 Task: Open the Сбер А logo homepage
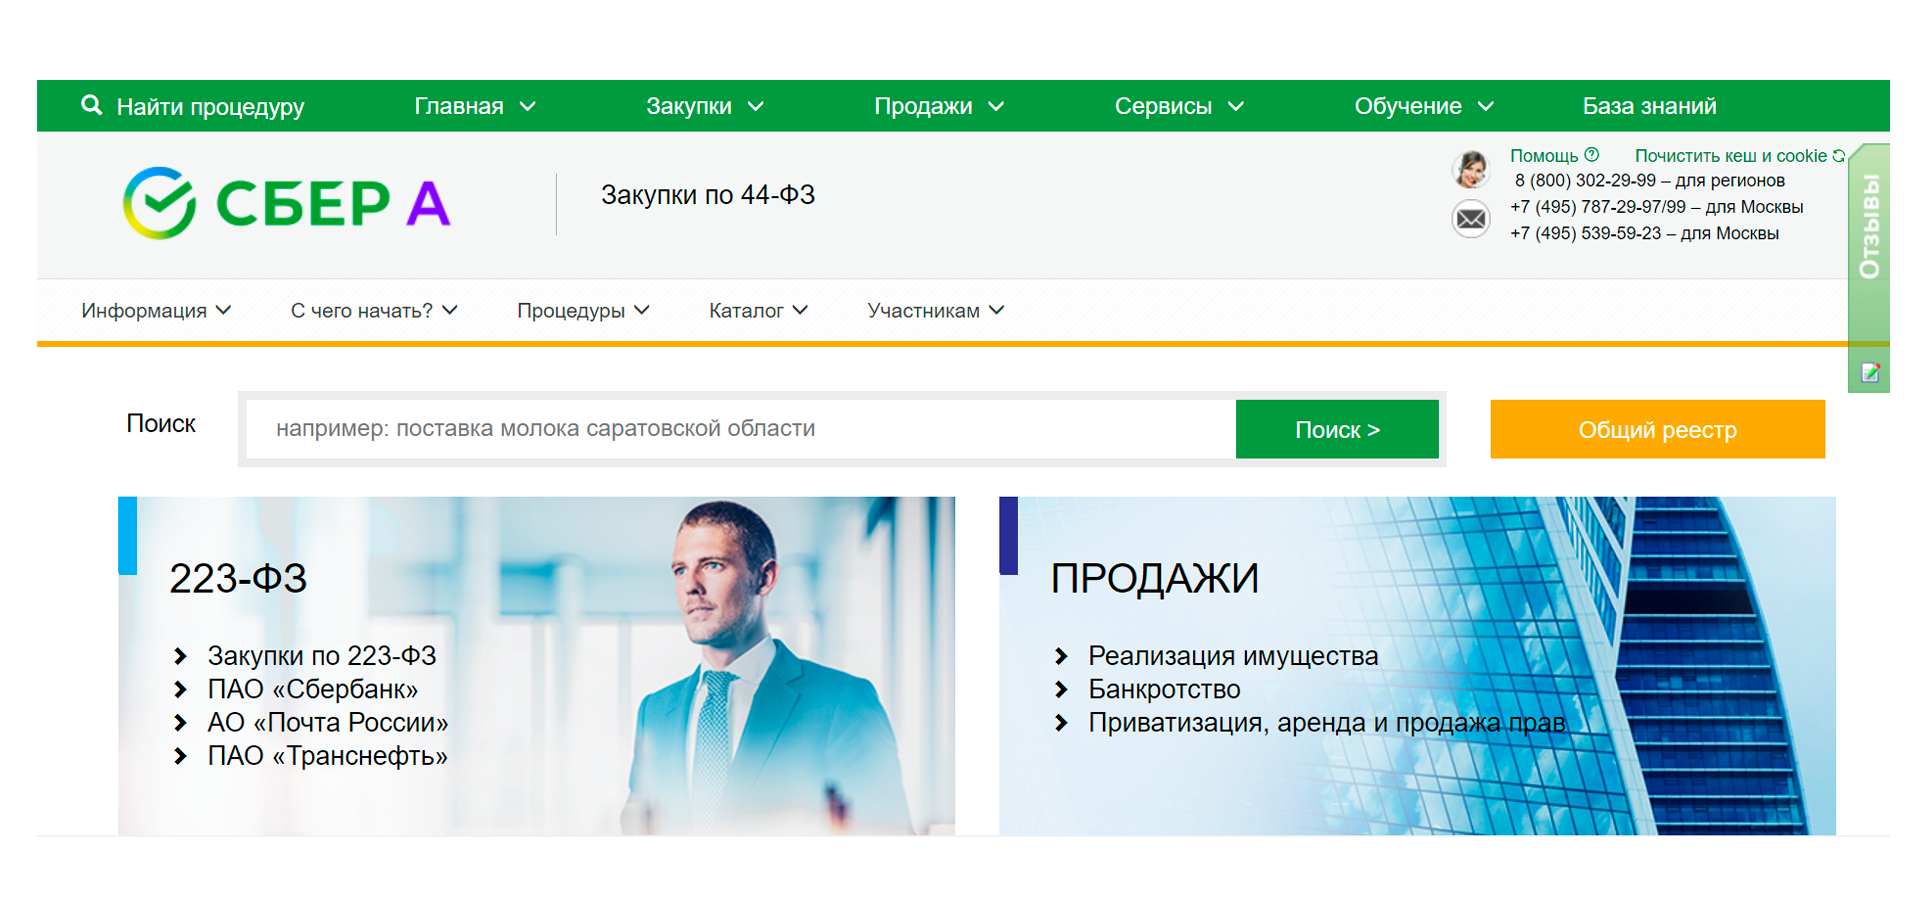click(x=287, y=203)
